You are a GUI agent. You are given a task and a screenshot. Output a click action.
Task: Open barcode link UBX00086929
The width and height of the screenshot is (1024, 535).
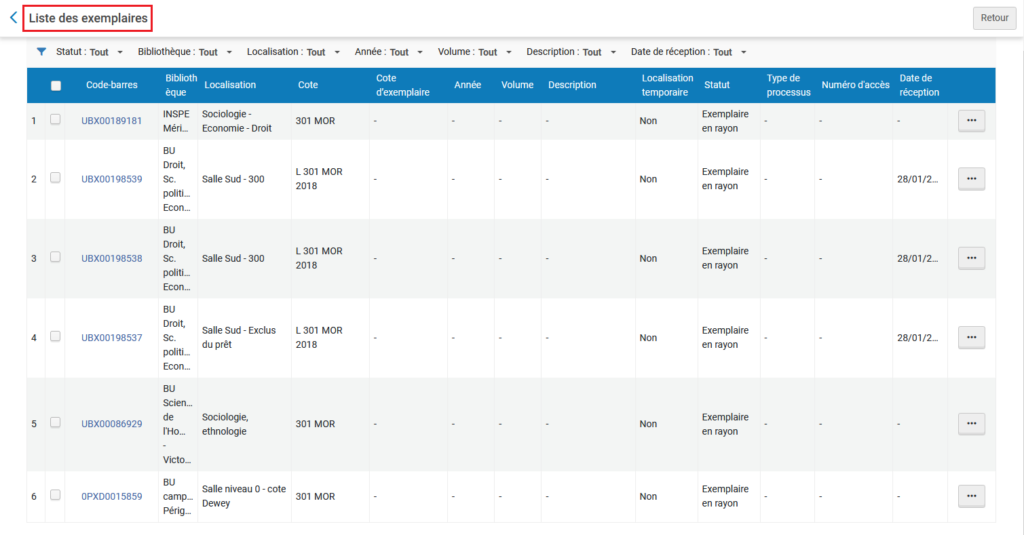click(x=112, y=424)
